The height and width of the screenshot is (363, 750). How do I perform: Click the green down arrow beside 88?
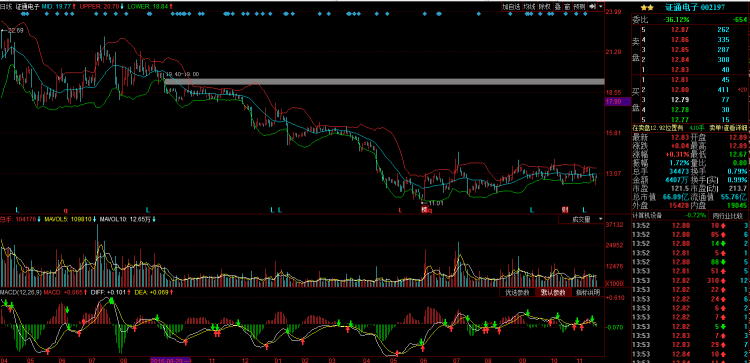coord(722,262)
